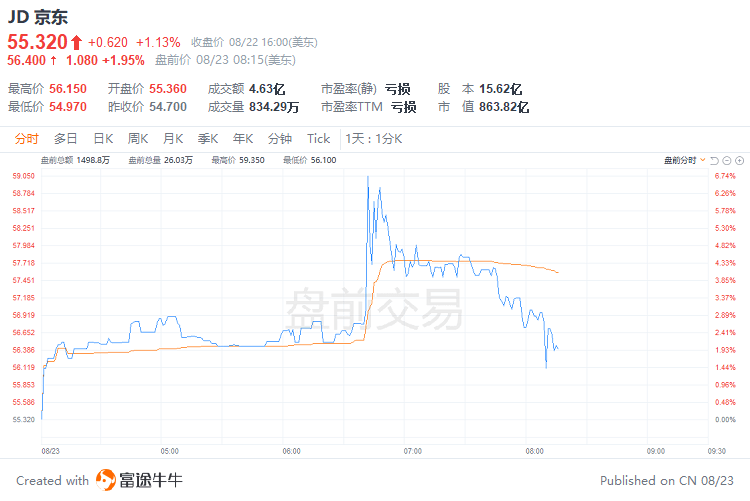Click the Futu 富途牛牛 logo icon

(x=106, y=480)
